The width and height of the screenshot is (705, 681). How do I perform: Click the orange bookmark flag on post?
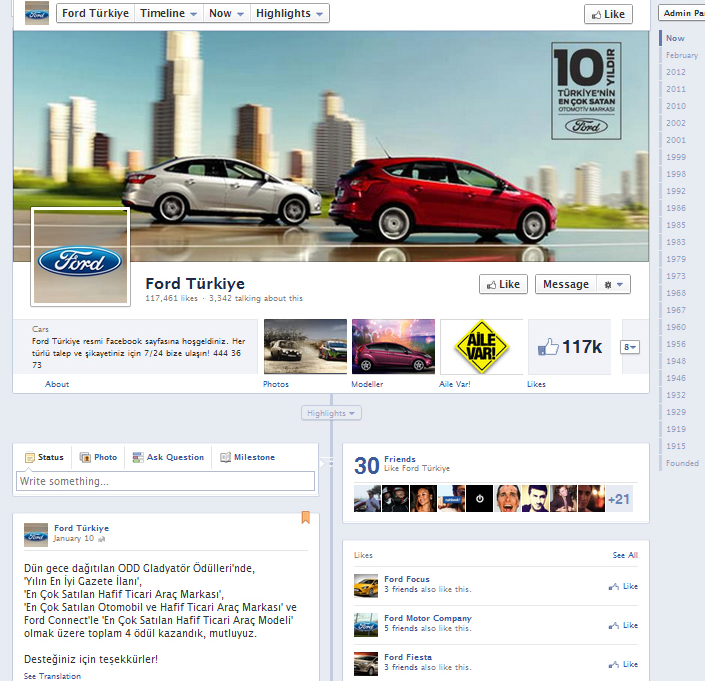point(306,518)
